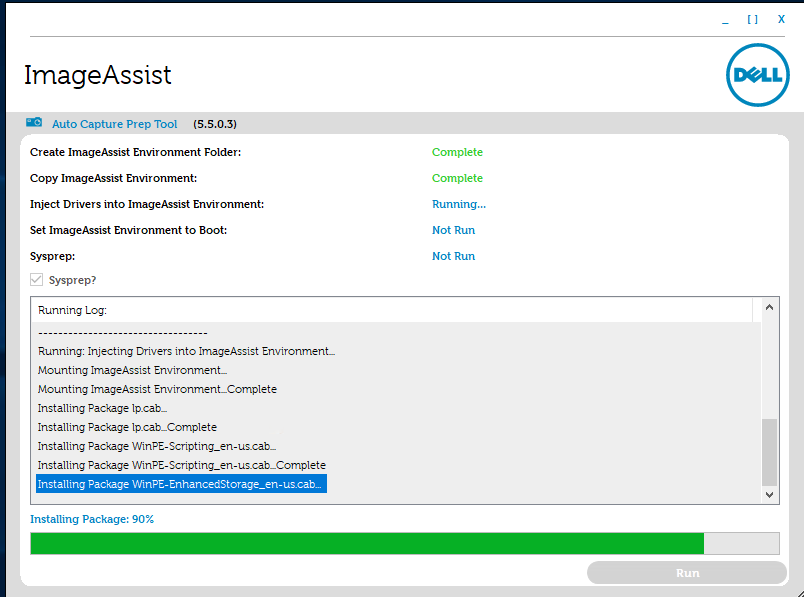Open the Auto Capture Prep Tool link
Screen dimensions: 804x597
pyautogui.click(x=114, y=124)
